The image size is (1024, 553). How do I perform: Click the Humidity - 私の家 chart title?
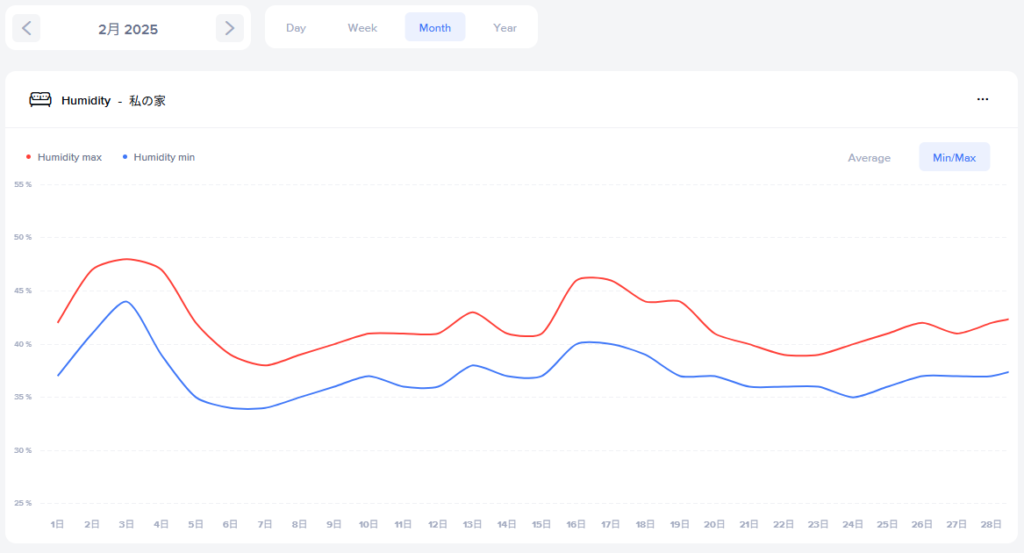[x=113, y=100]
